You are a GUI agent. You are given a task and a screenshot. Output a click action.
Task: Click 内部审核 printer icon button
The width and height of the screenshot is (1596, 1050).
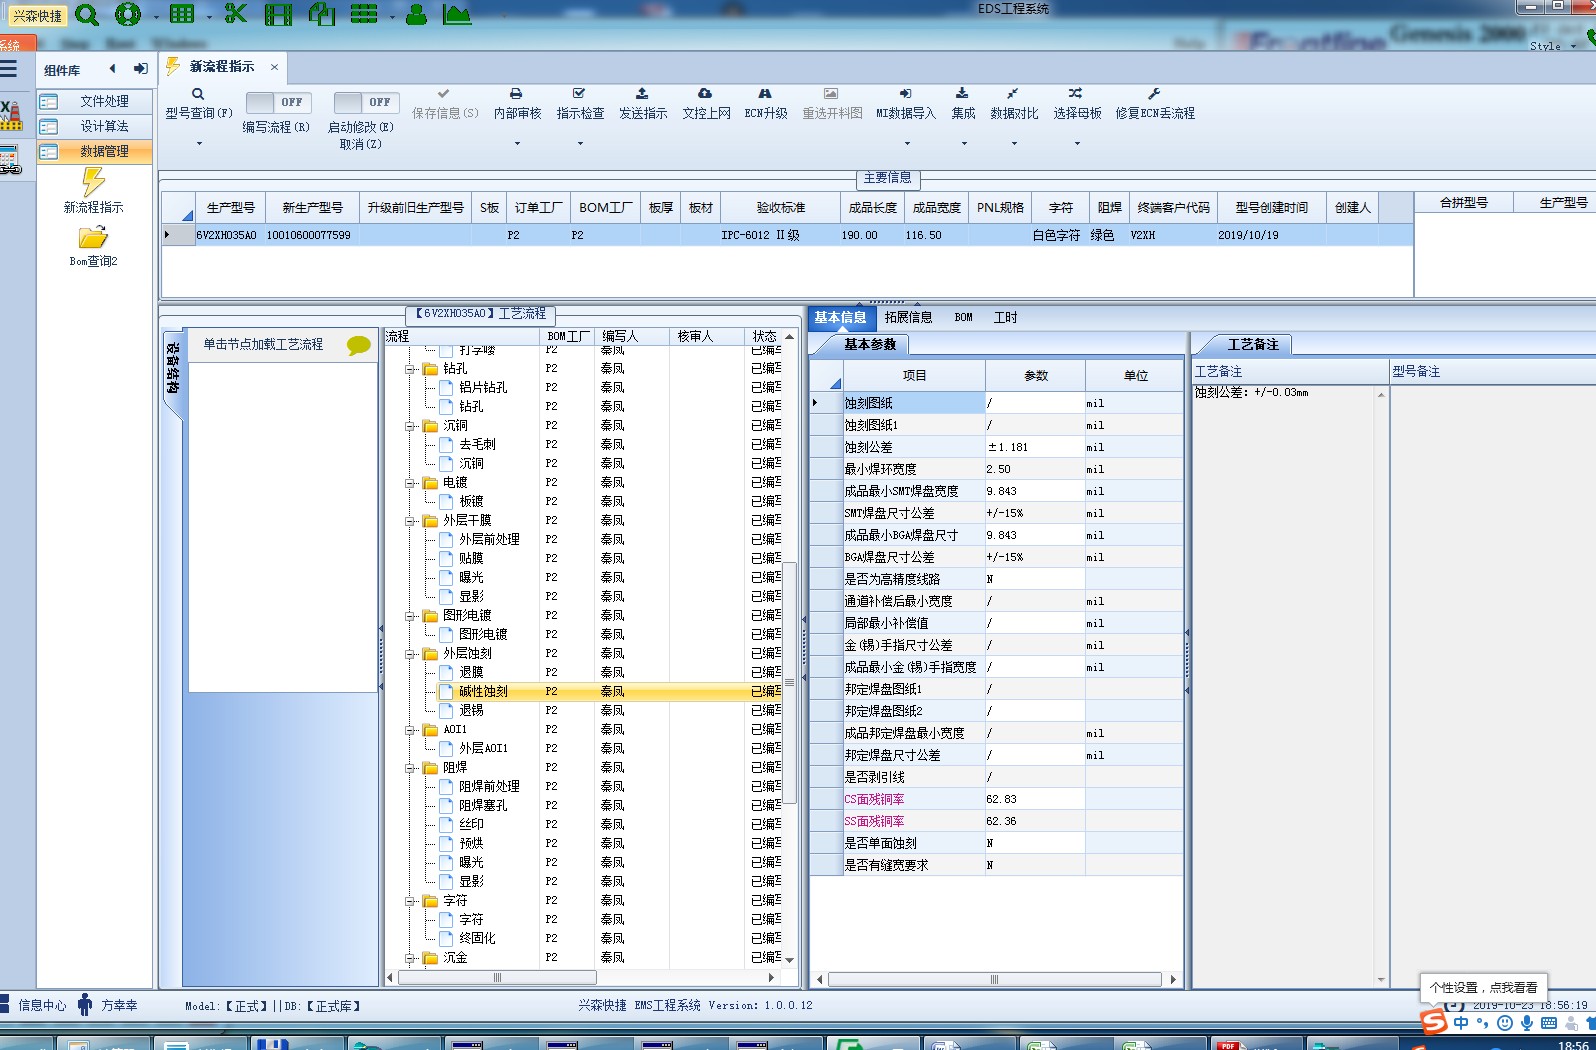click(517, 103)
